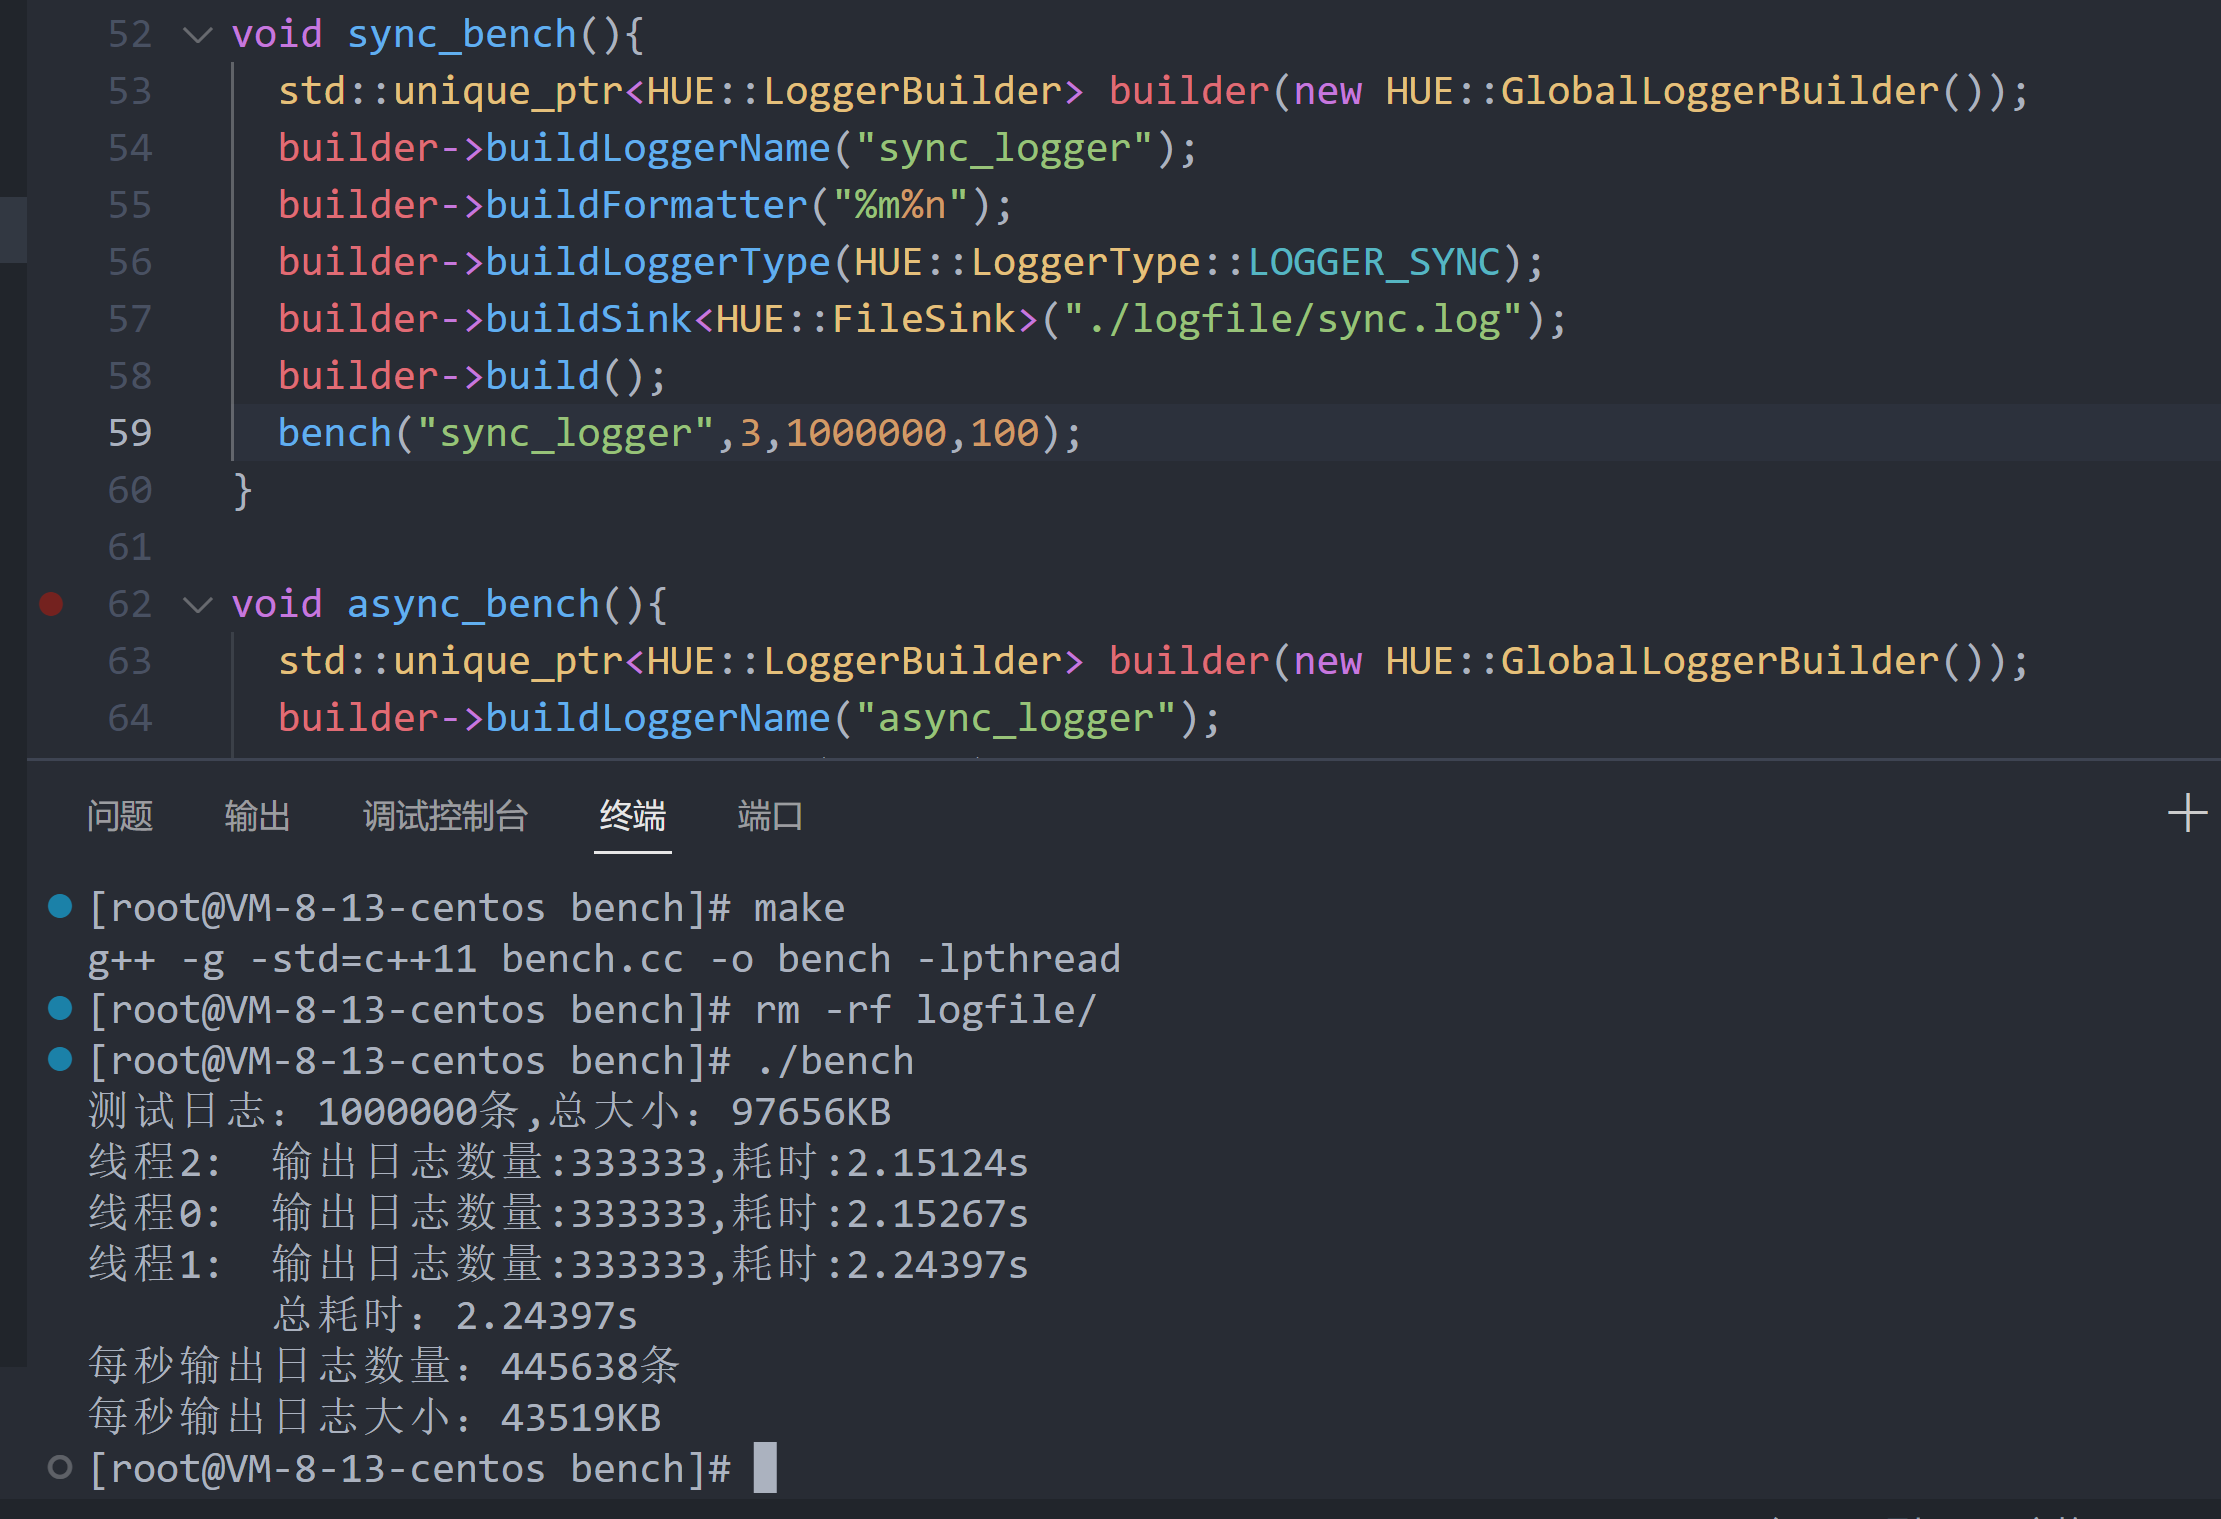The width and height of the screenshot is (2221, 1519).
Task: Collapse the async_bench function fold arrow
Action: [x=198, y=605]
